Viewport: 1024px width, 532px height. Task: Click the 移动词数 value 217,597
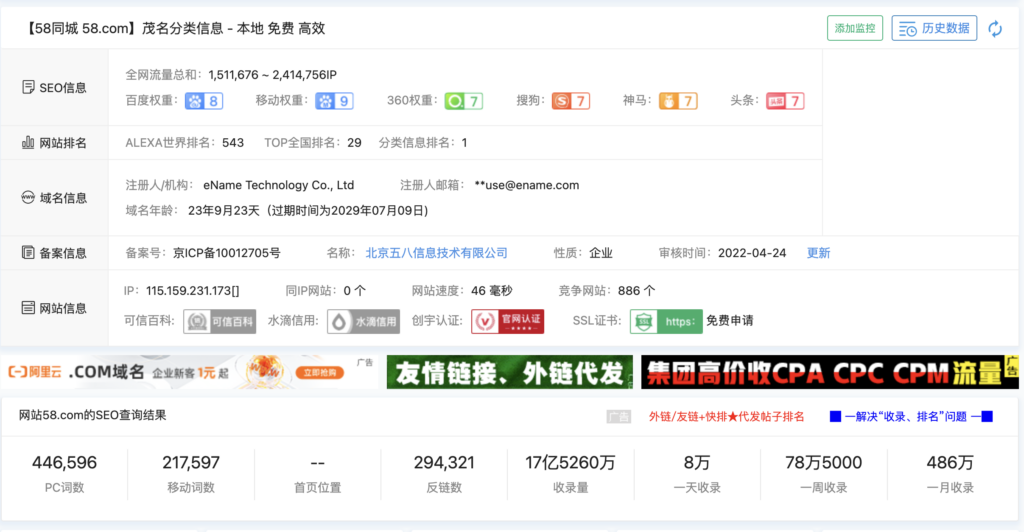pyautogui.click(x=191, y=463)
